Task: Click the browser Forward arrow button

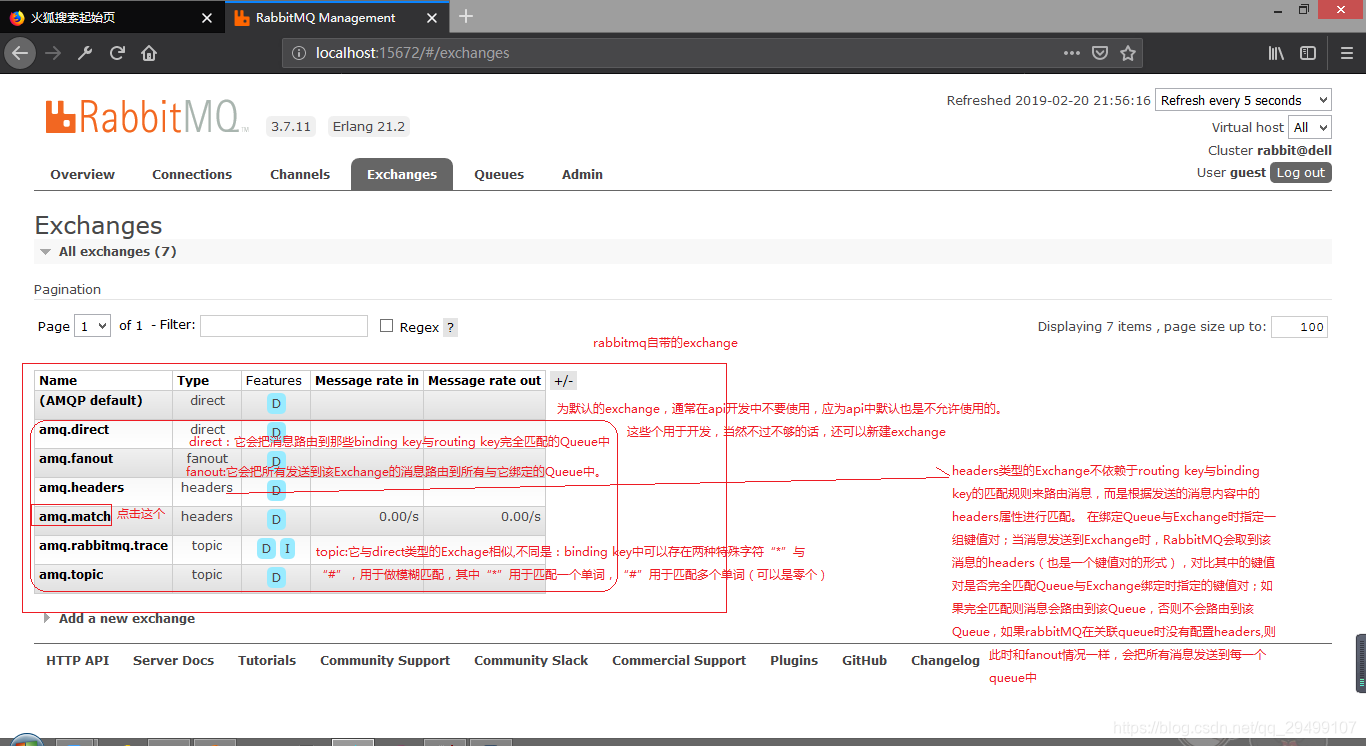Action: tap(53, 53)
